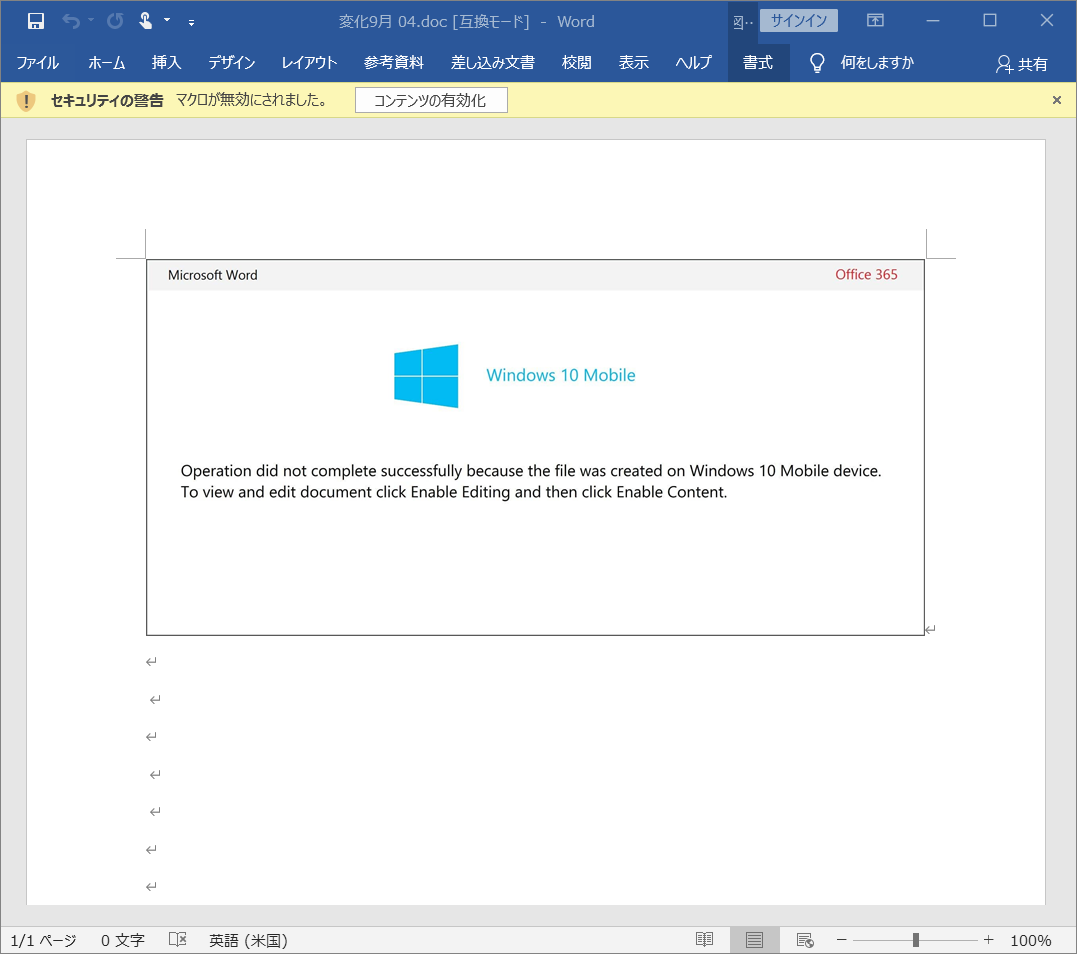This screenshot has height=954, width=1077.
Task: Open the 参考資料 tab
Action: click(394, 63)
